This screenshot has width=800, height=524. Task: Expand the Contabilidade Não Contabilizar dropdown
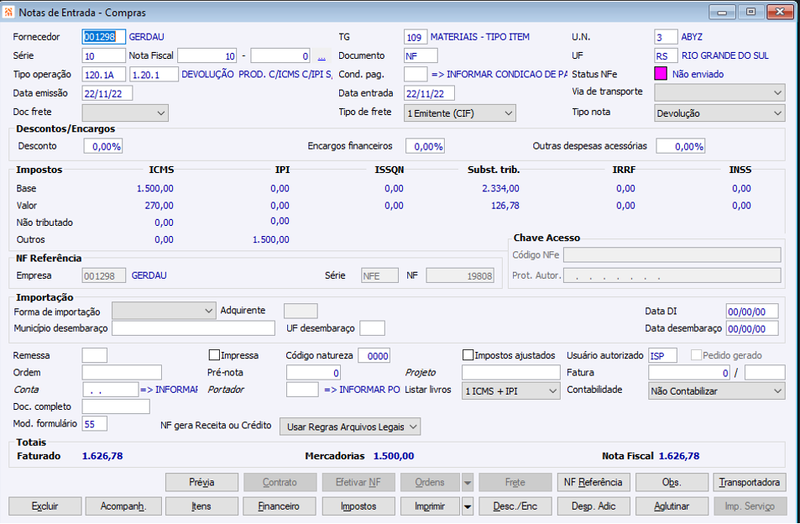[716, 391]
